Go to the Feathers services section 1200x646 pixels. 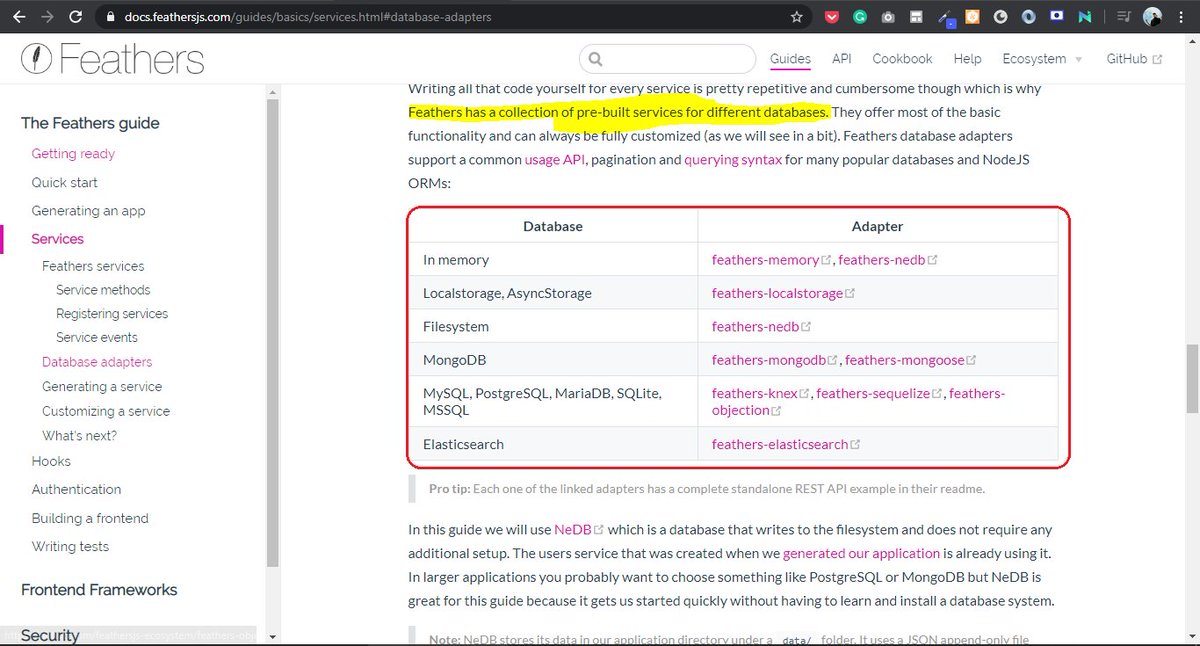[93, 266]
